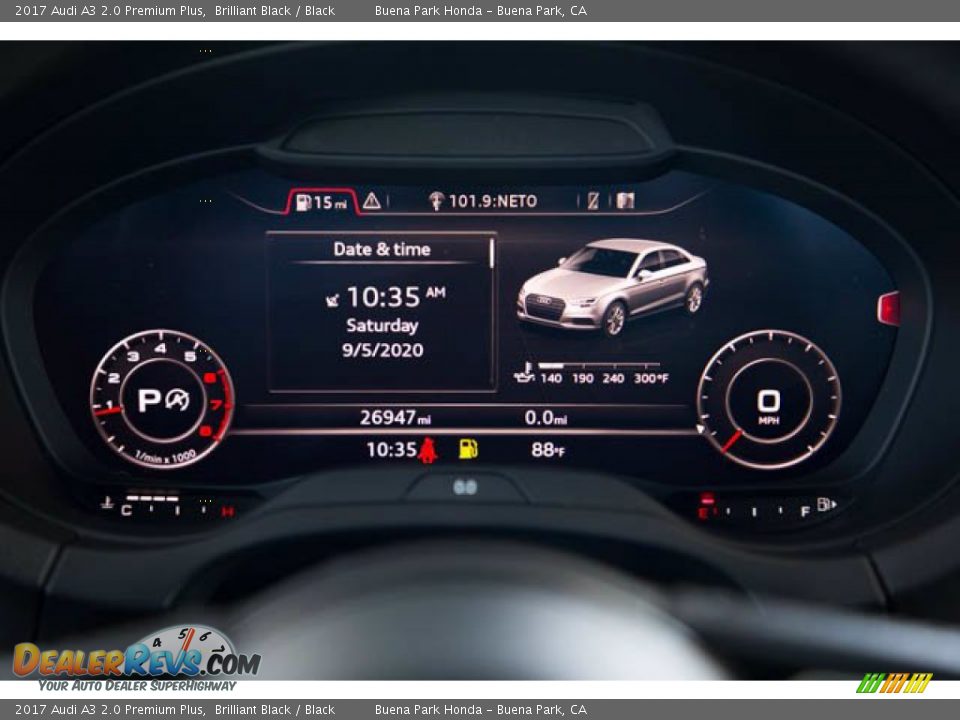Click the Saturday day label
The width and height of the screenshot is (960, 720).
(x=382, y=326)
